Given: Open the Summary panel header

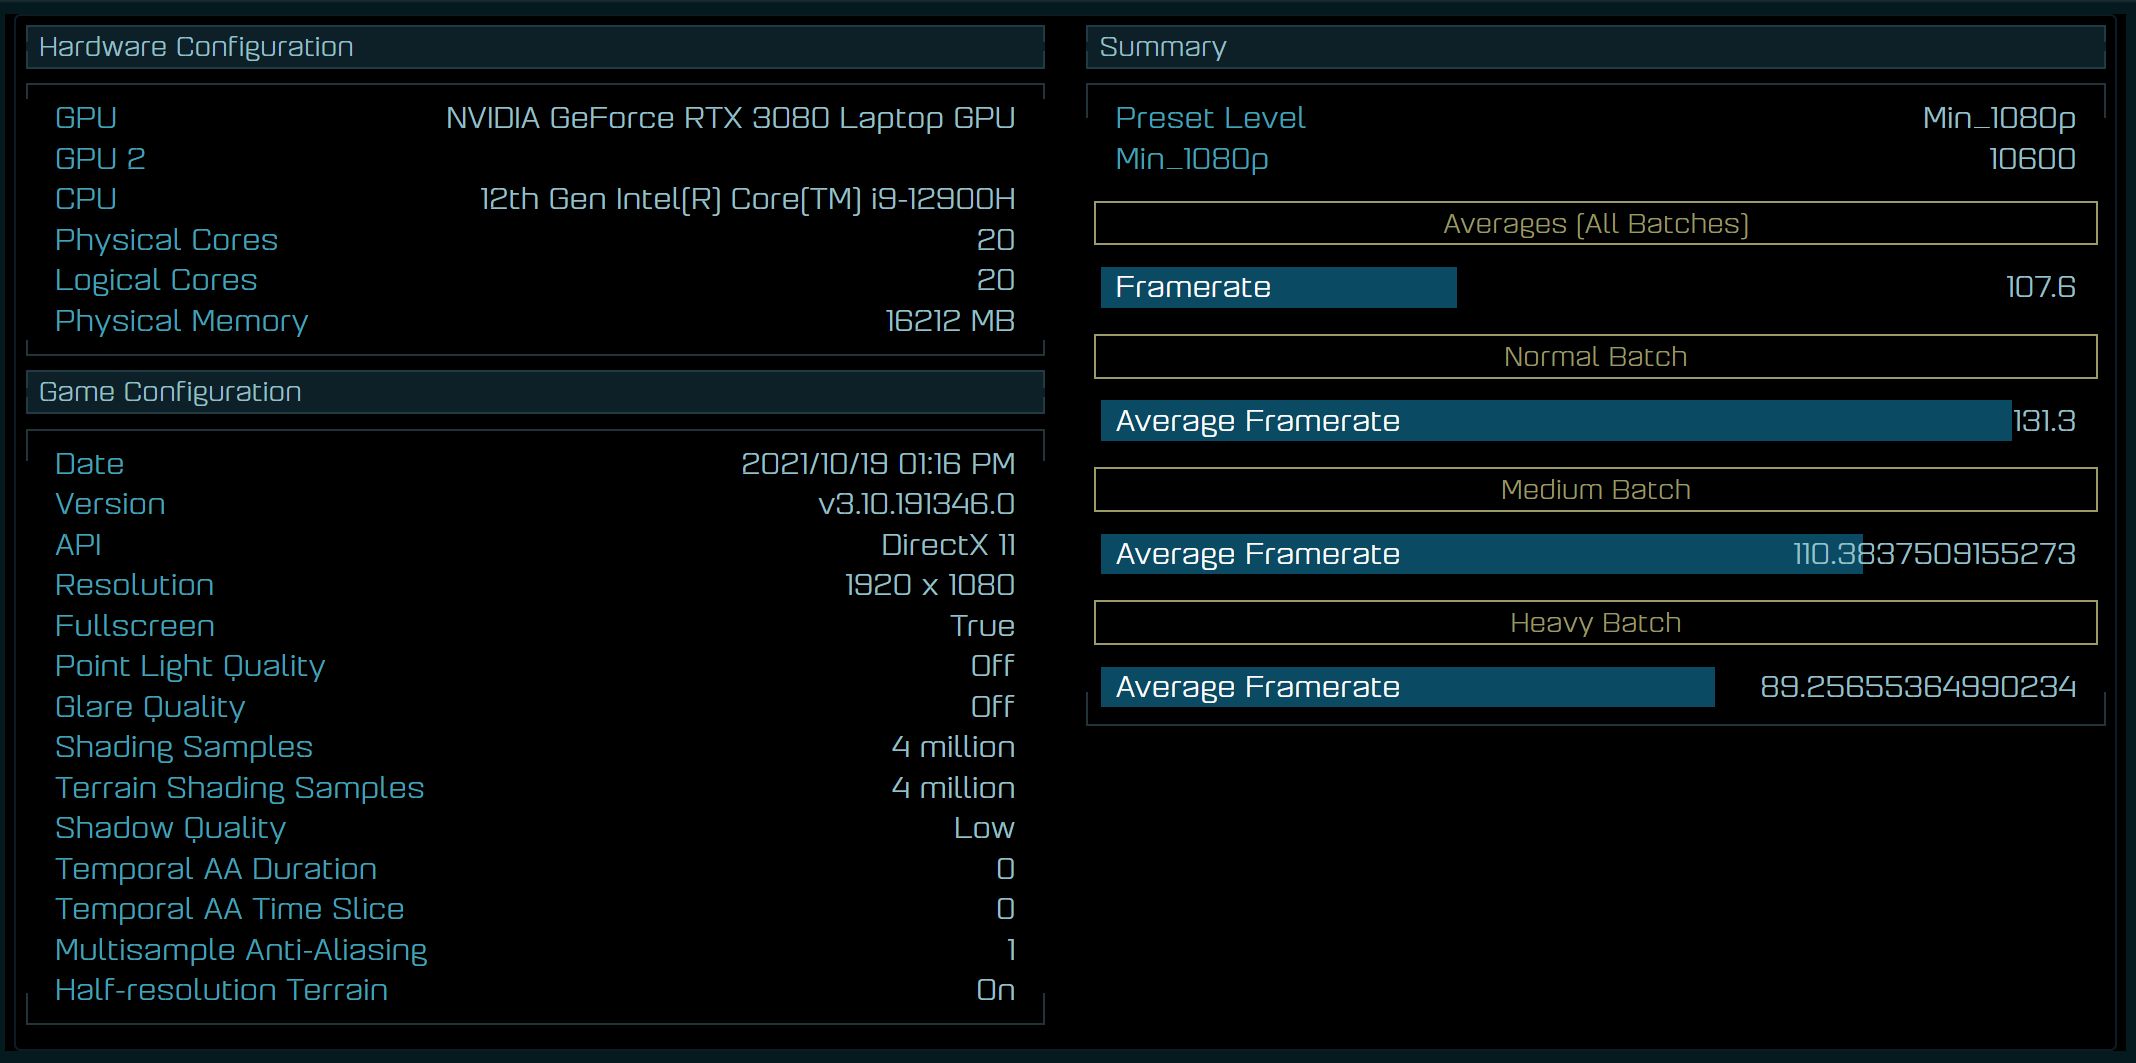Looking at the screenshot, I should click(1162, 46).
